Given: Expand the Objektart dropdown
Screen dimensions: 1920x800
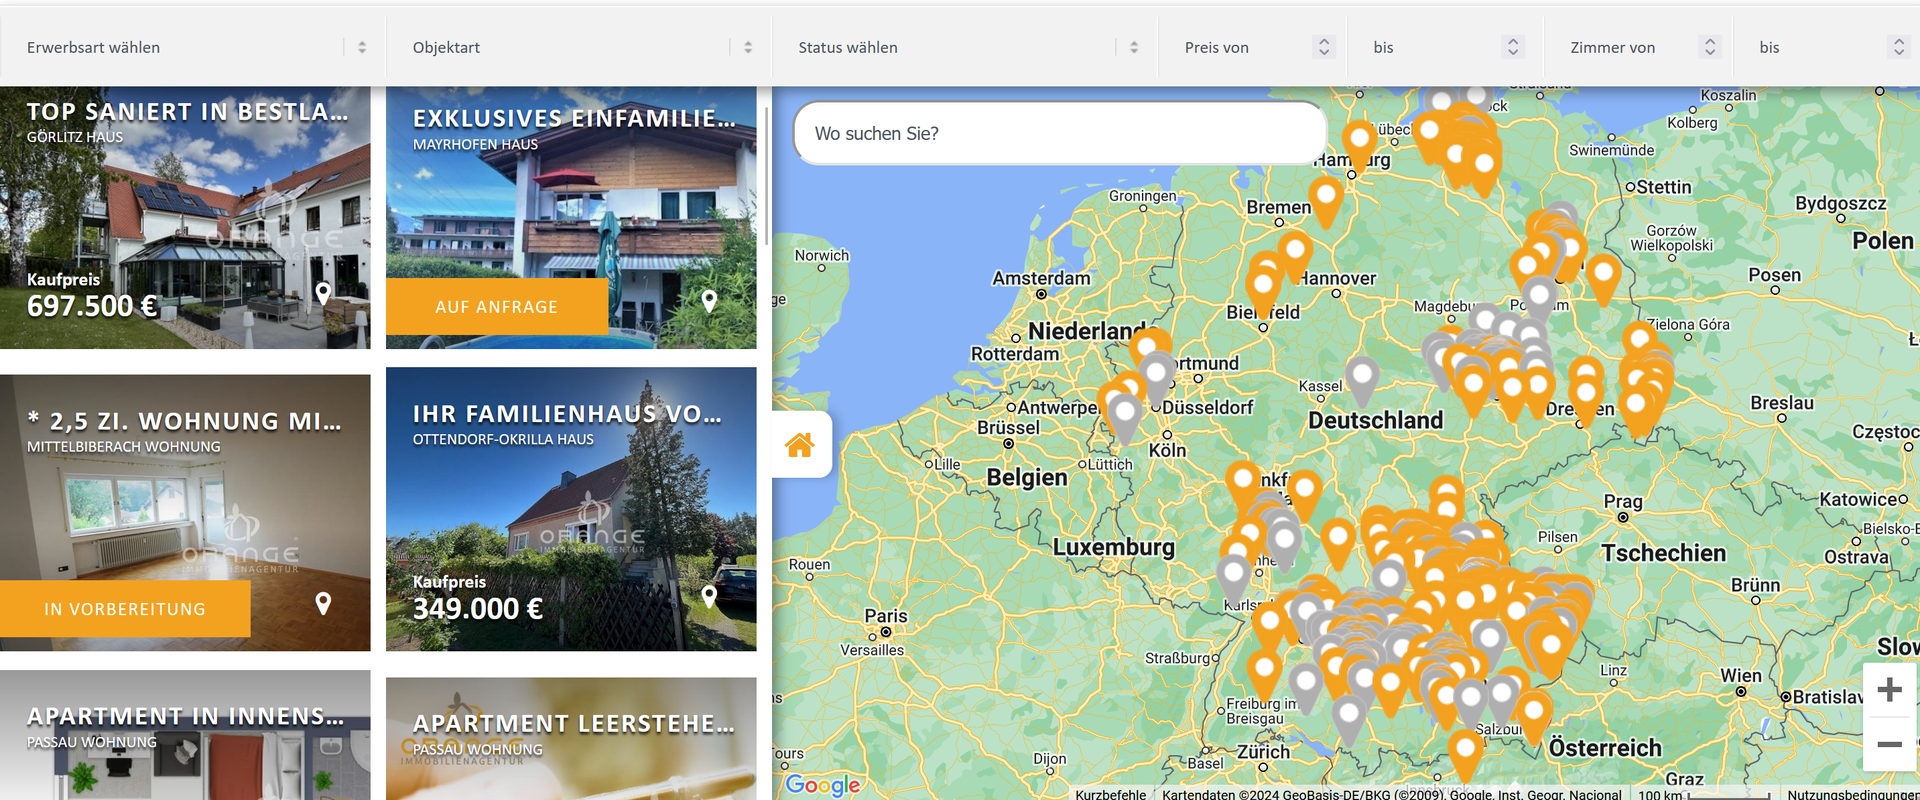Looking at the screenshot, I should point(578,47).
